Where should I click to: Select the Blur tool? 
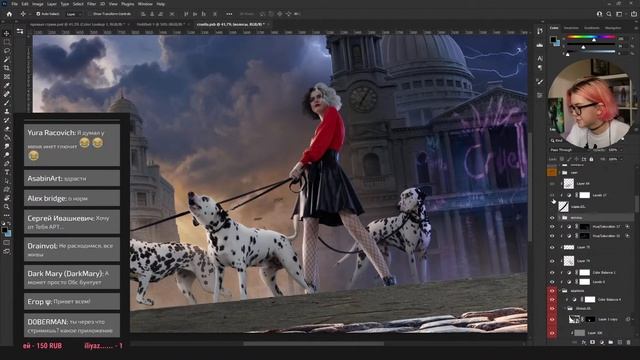[x=7, y=146]
